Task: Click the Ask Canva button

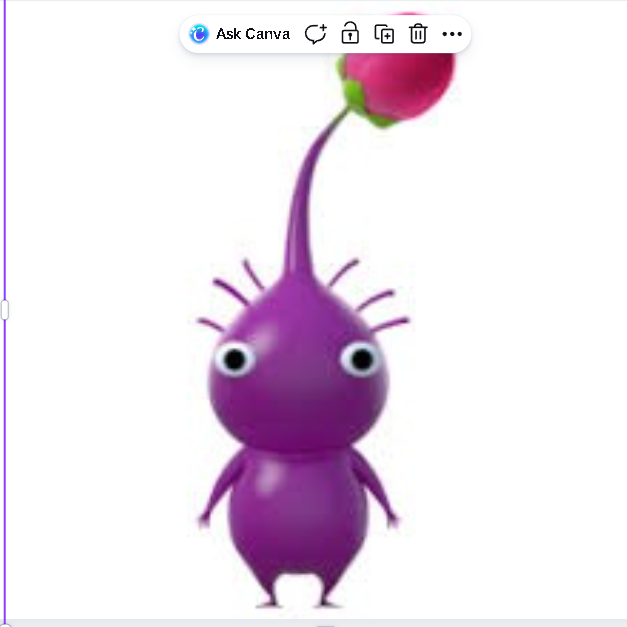Action: click(x=240, y=34)
